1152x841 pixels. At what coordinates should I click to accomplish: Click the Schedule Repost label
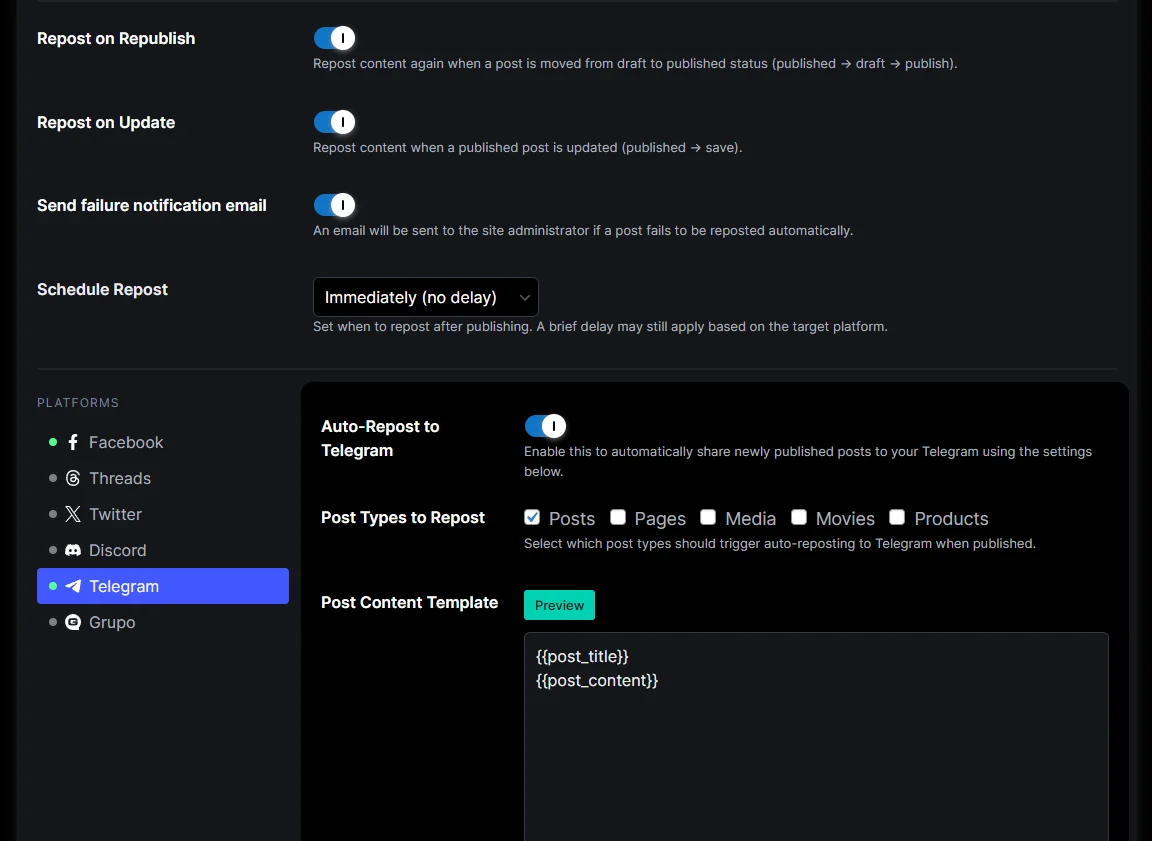(x=102, y=289)
